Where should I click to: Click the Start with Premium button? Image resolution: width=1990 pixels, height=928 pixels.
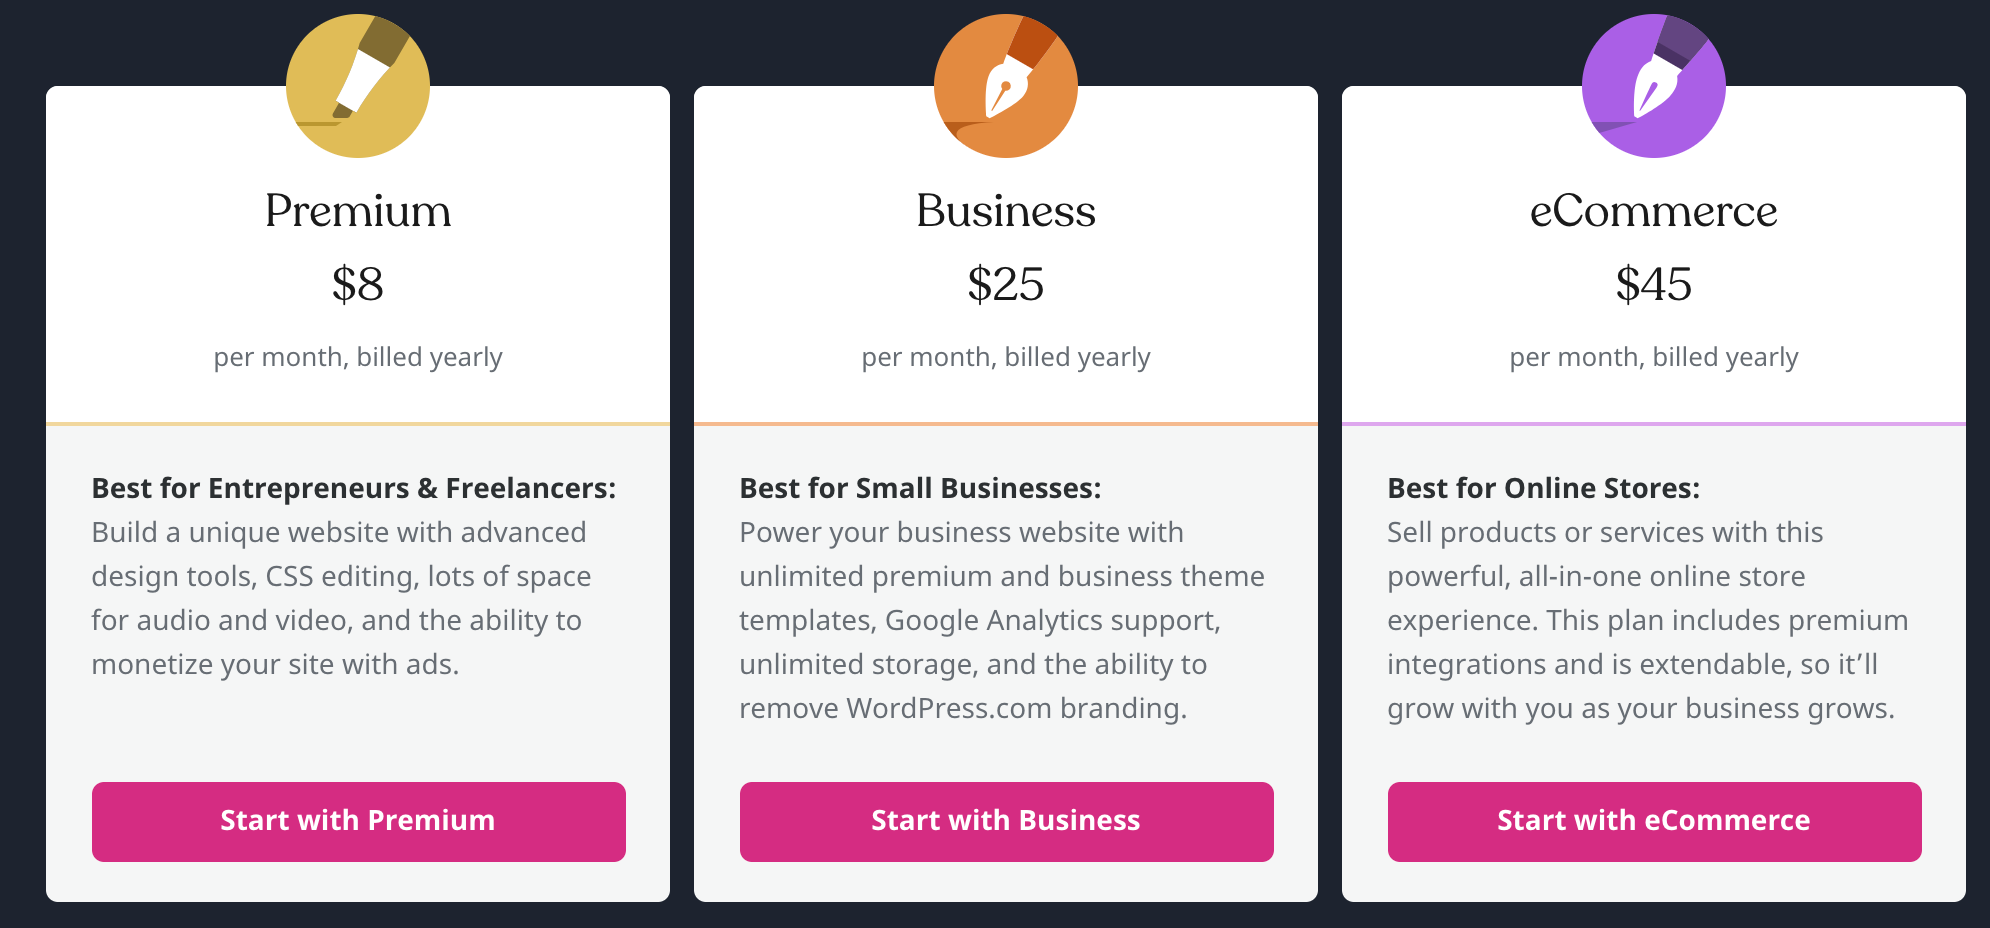[x=357, y=821]
